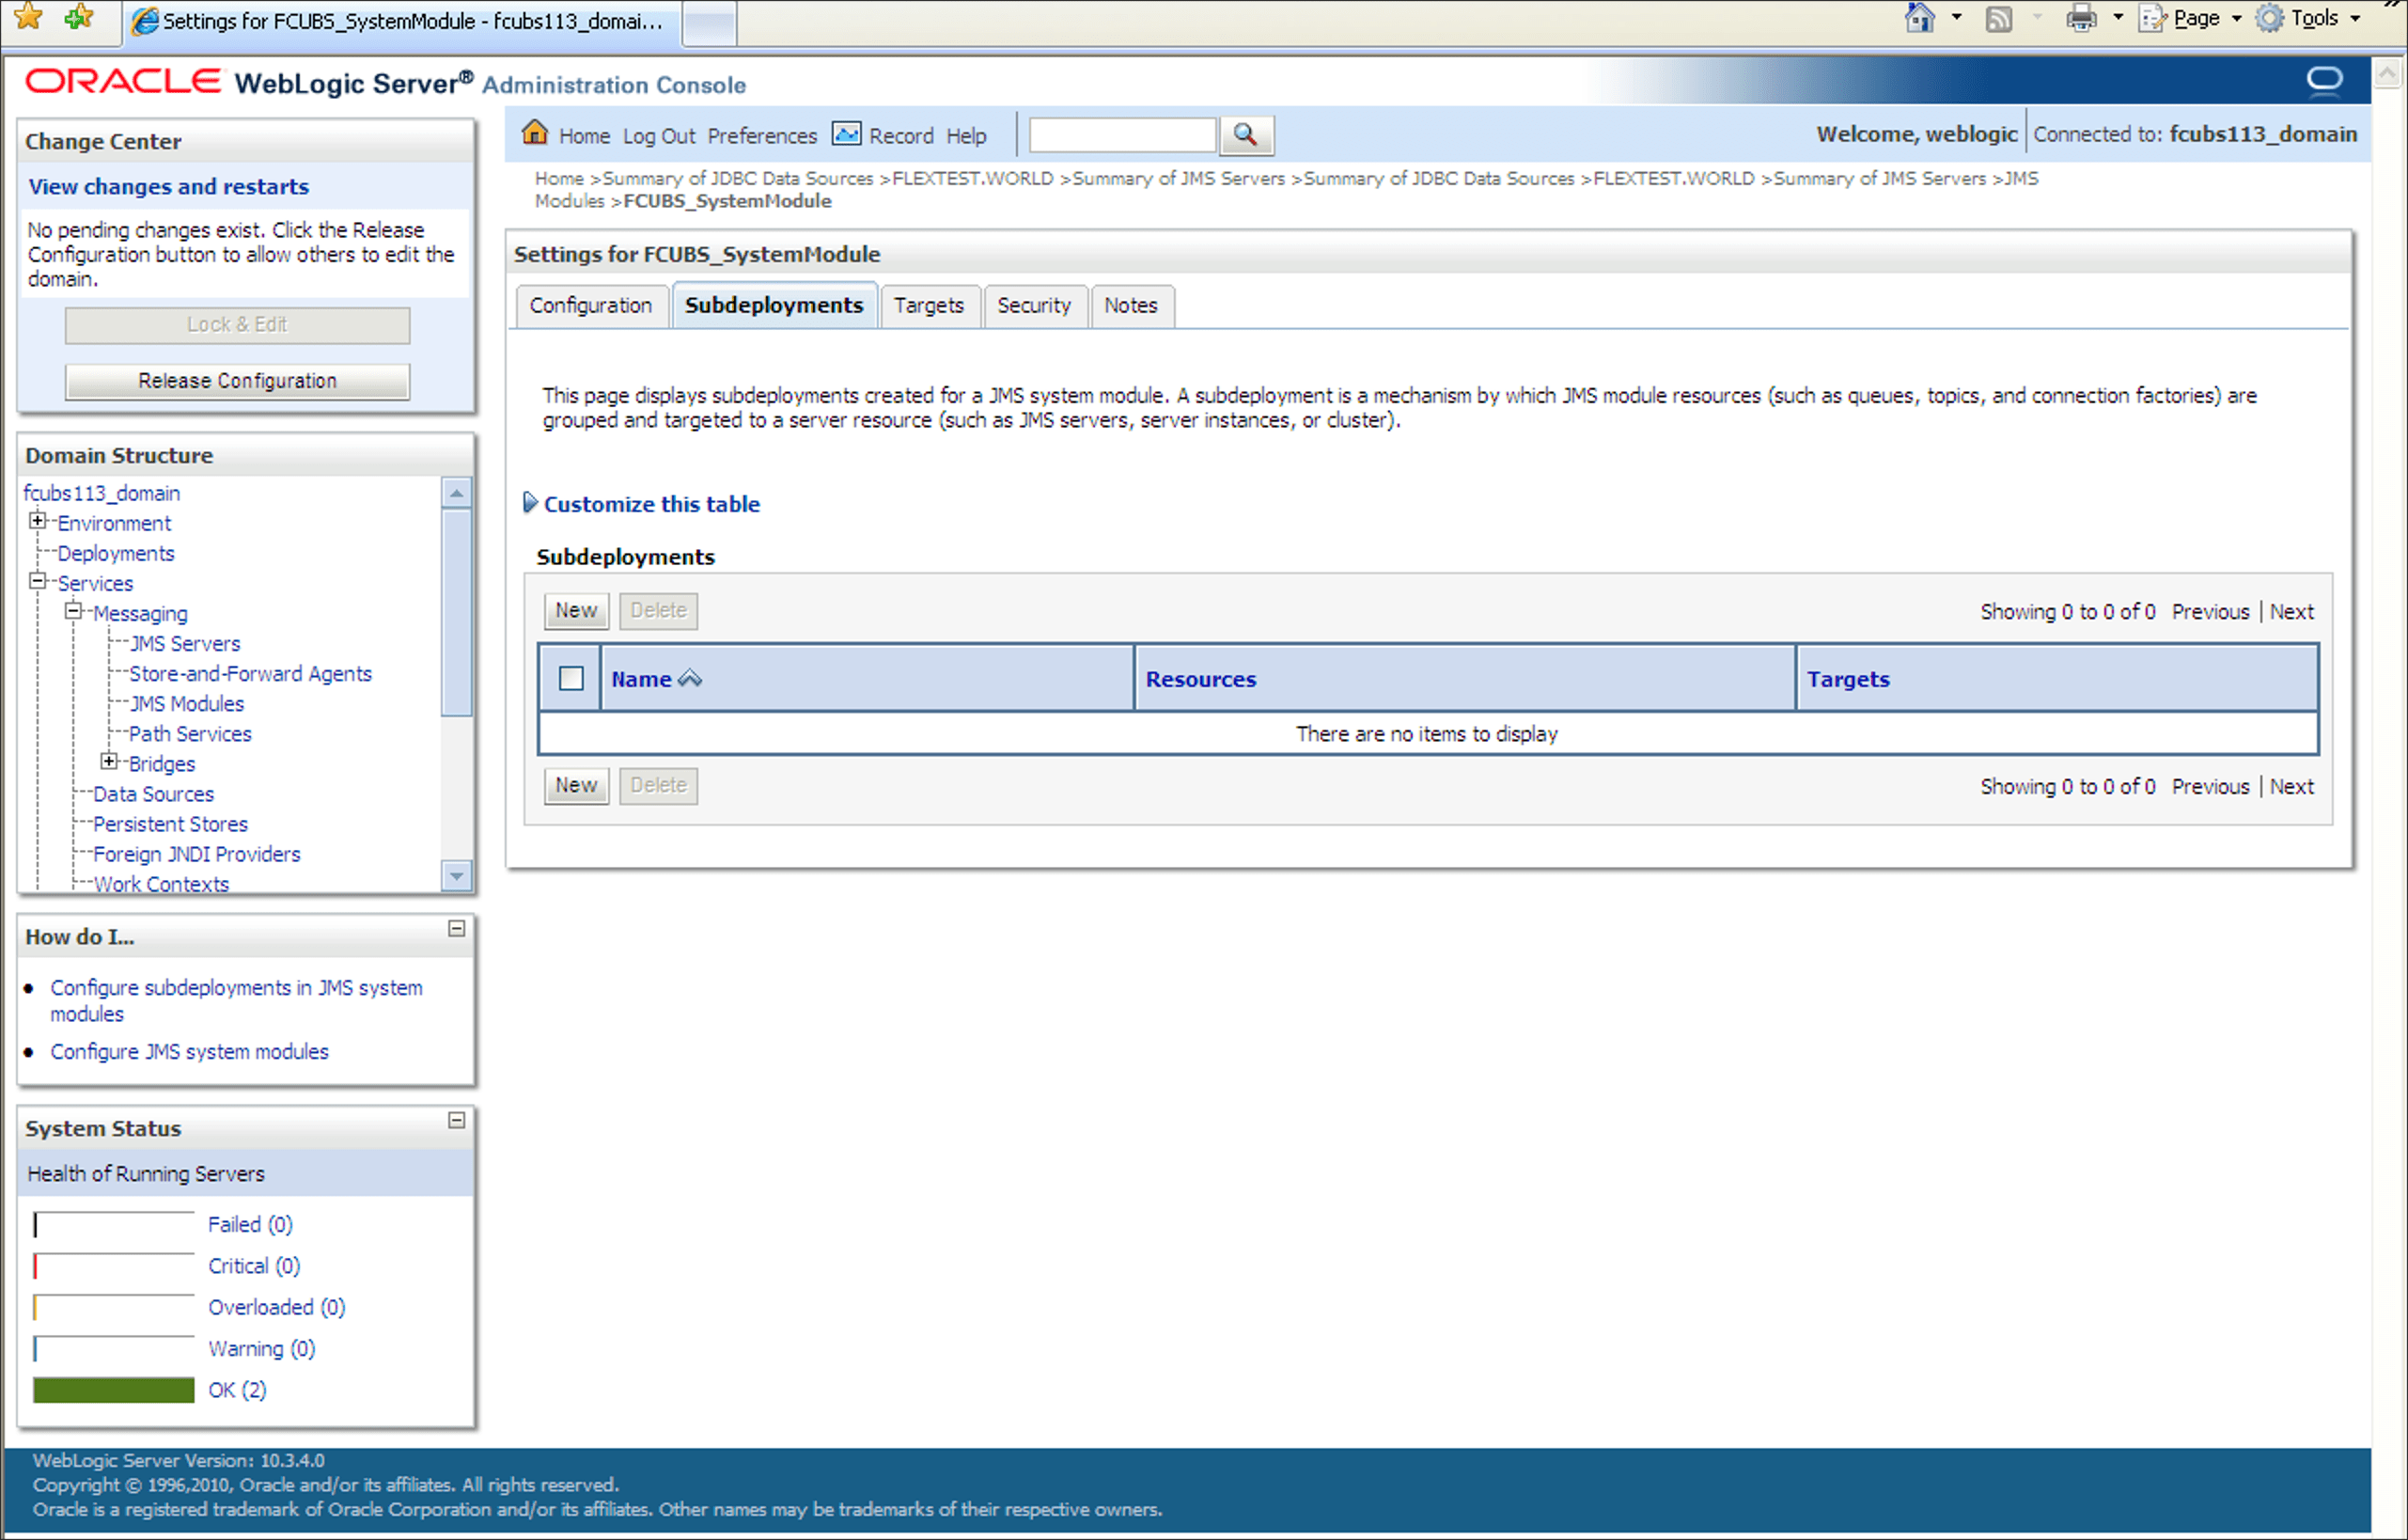The width and height of the screenshot is (2408, 1540).
Task: Click the top New subdeployment button
Action: point(576,611)
